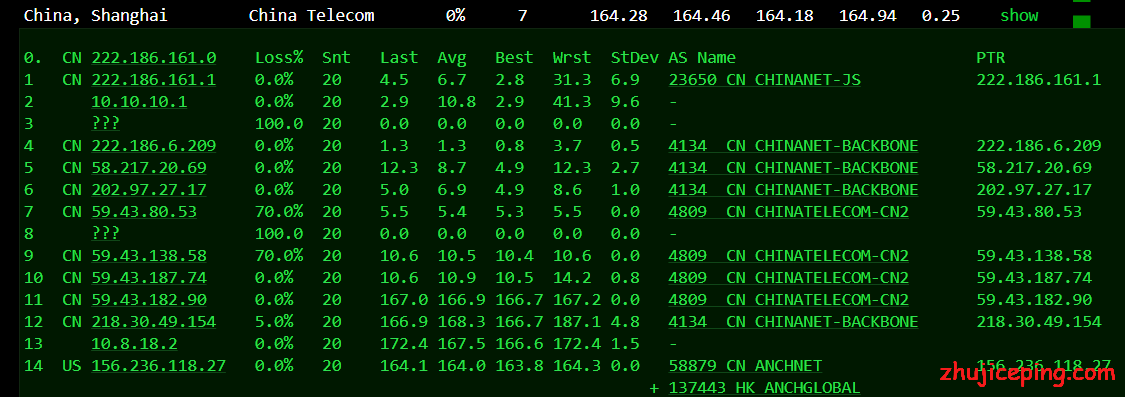Open the hop 2 IP link 10.10.10.1
Viewport: 1125px width, 397px height.
pyautogui.click(x=139, y=102)
